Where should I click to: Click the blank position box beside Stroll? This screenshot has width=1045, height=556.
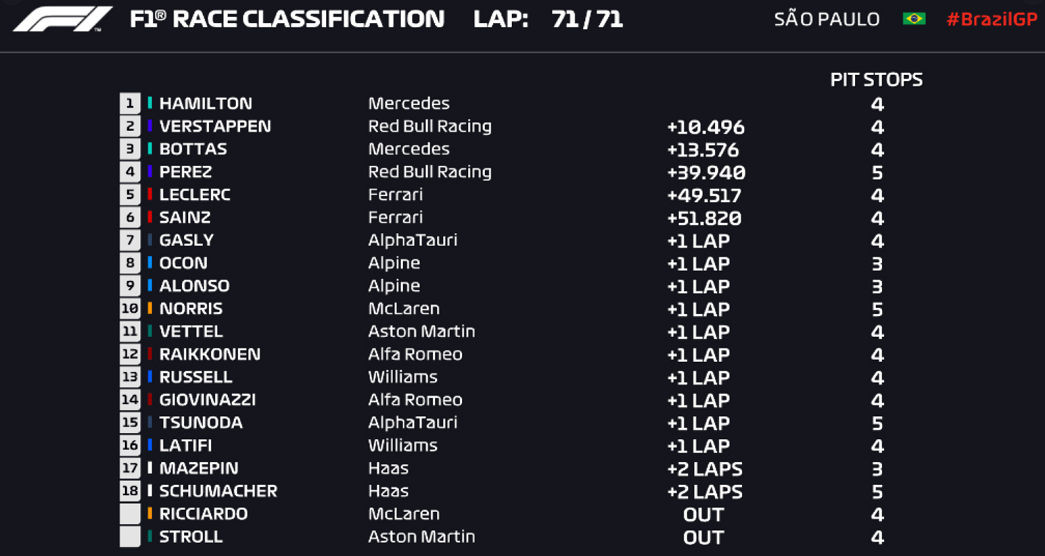(130, 537)
